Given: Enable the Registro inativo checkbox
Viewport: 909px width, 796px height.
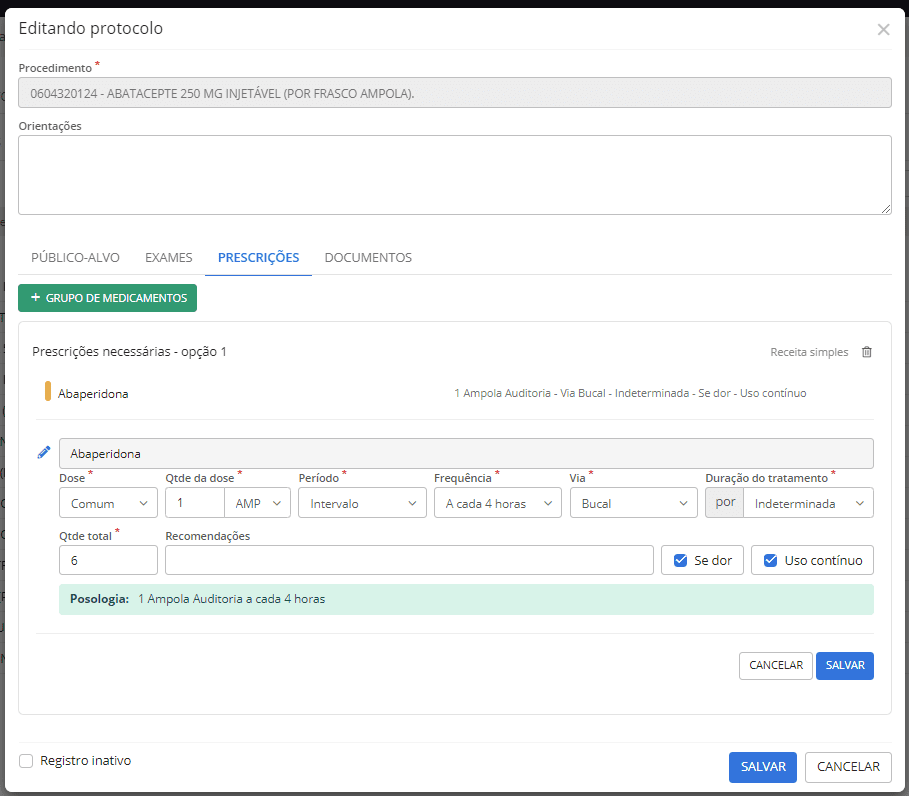Looking at the screenshot, I should 26,761.
